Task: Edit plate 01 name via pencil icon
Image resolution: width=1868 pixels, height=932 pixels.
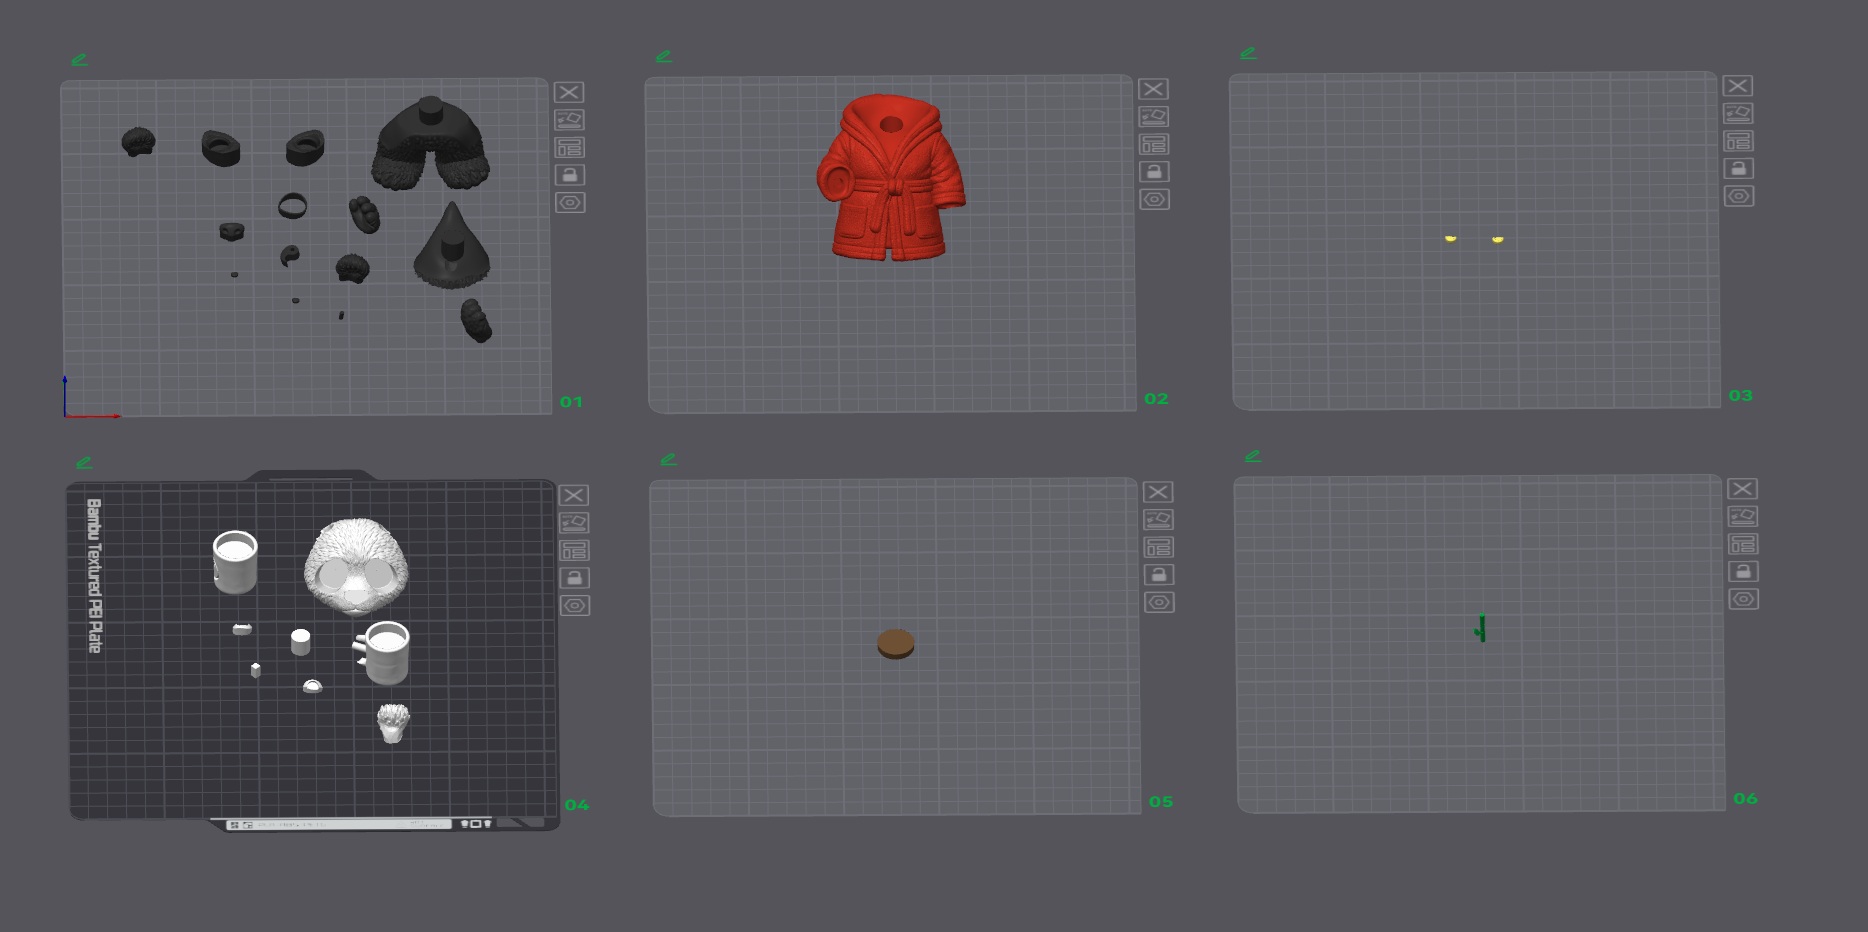Action: pos(80,60)
